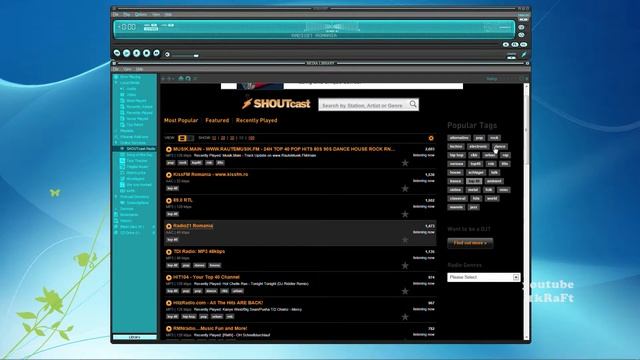The width and height of the screenshot is (640, 360).
Task: Star MUSIK.MAIN station as favorite
Action: [405, 163]
